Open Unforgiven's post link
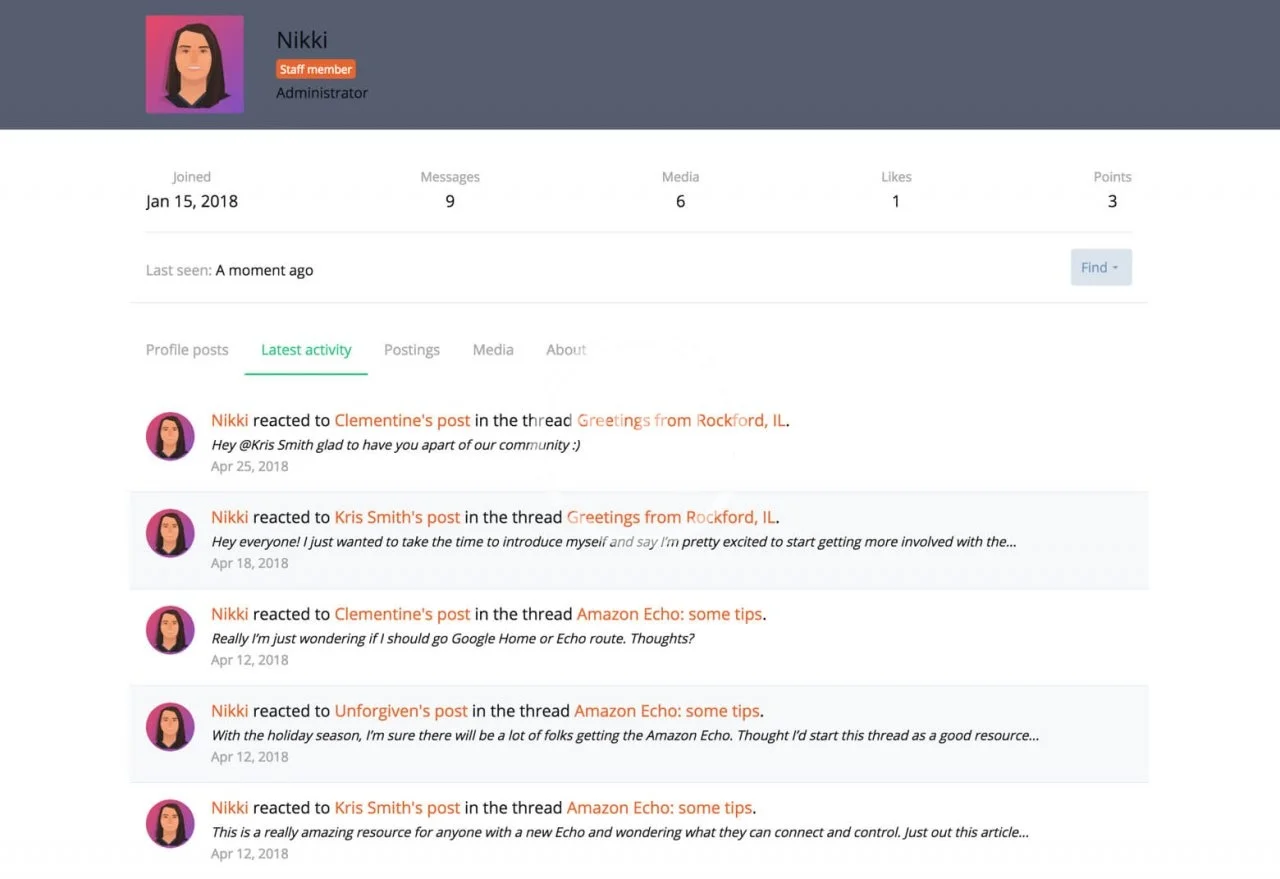 coord(401,712)
